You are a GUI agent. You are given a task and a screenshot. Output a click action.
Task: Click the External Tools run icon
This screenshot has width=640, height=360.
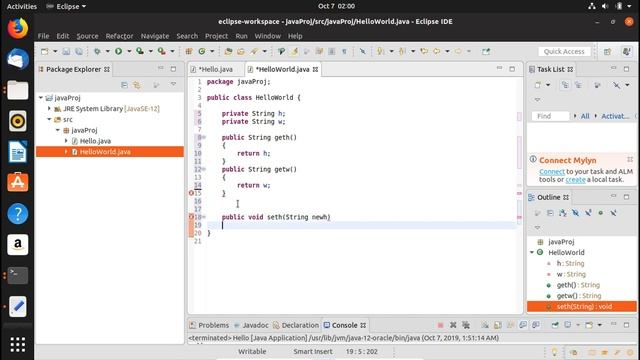point(162,51)
